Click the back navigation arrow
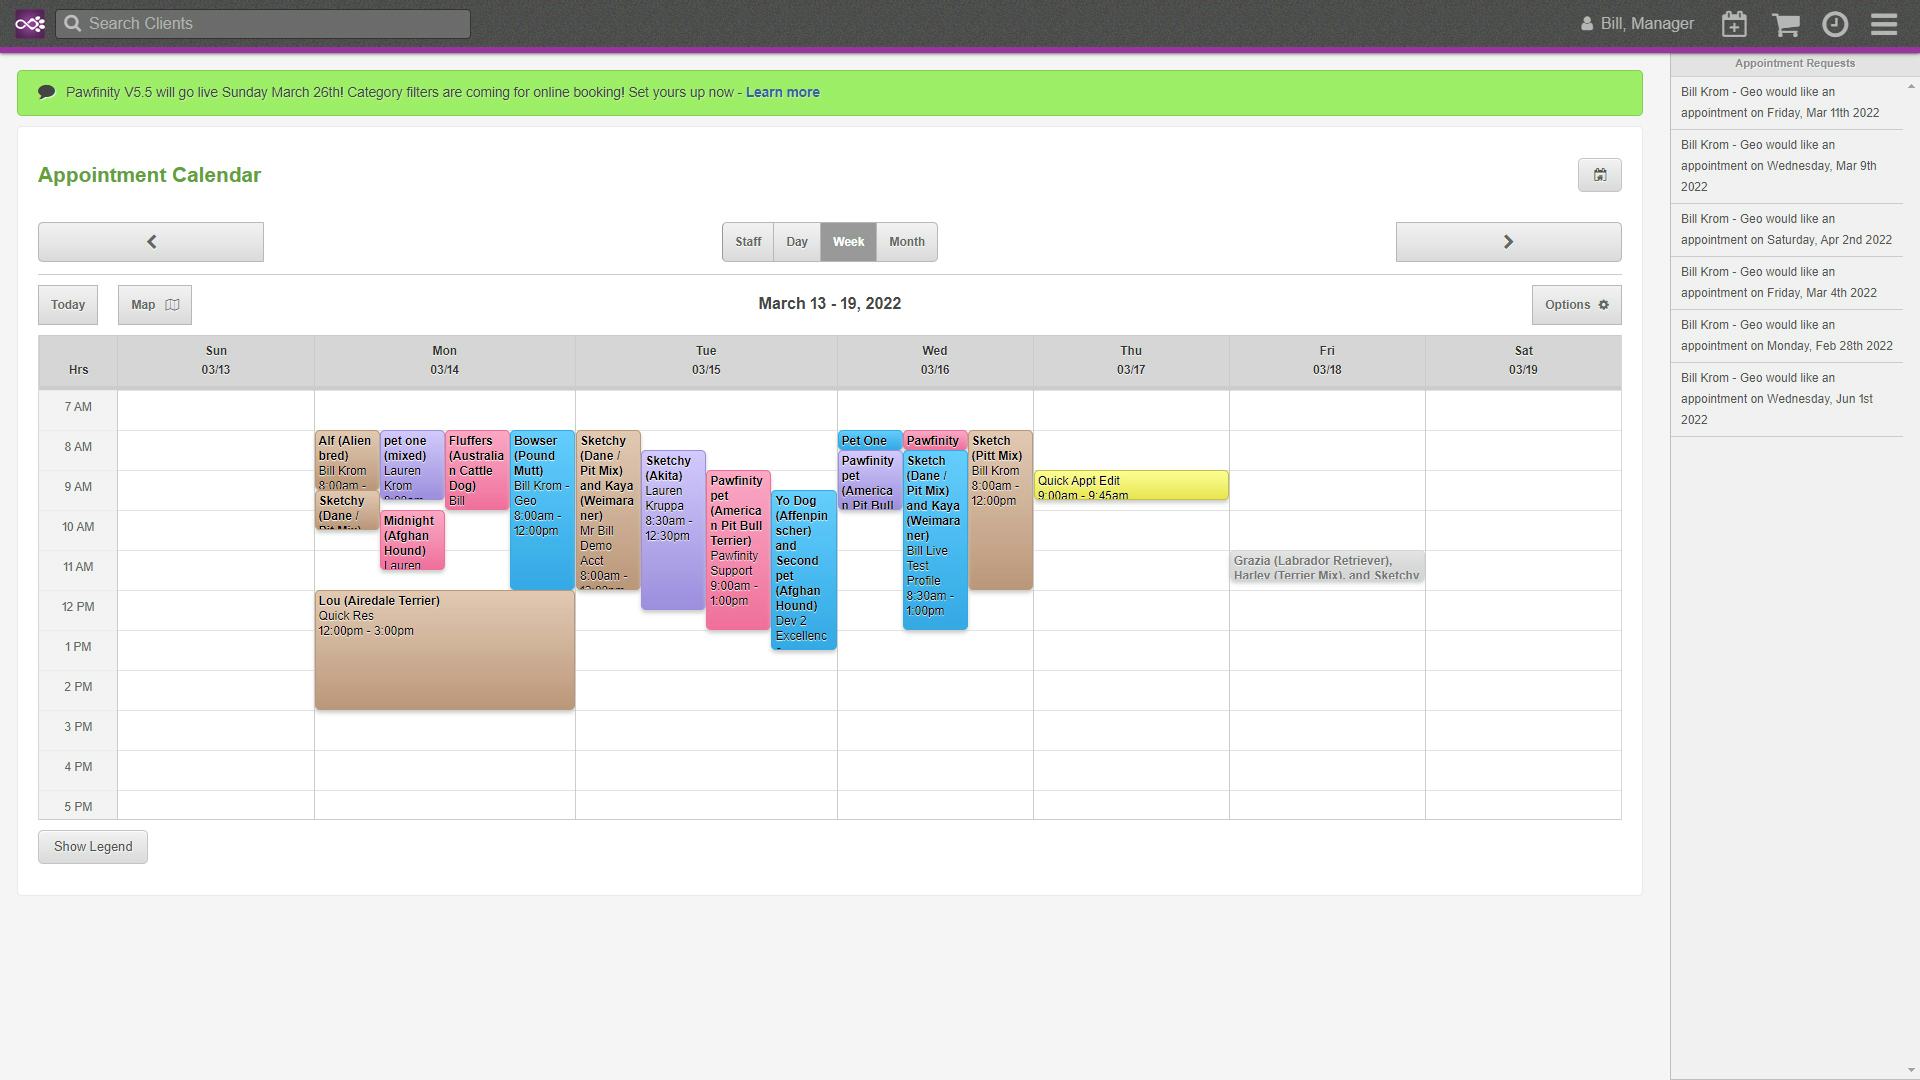 pyautogui.click(x=152, y=241)
